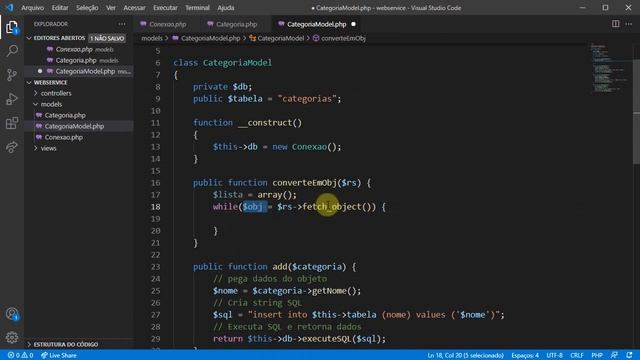Open the Manage gear icon
The image size is (640, 360).
(x=12, y=338)
